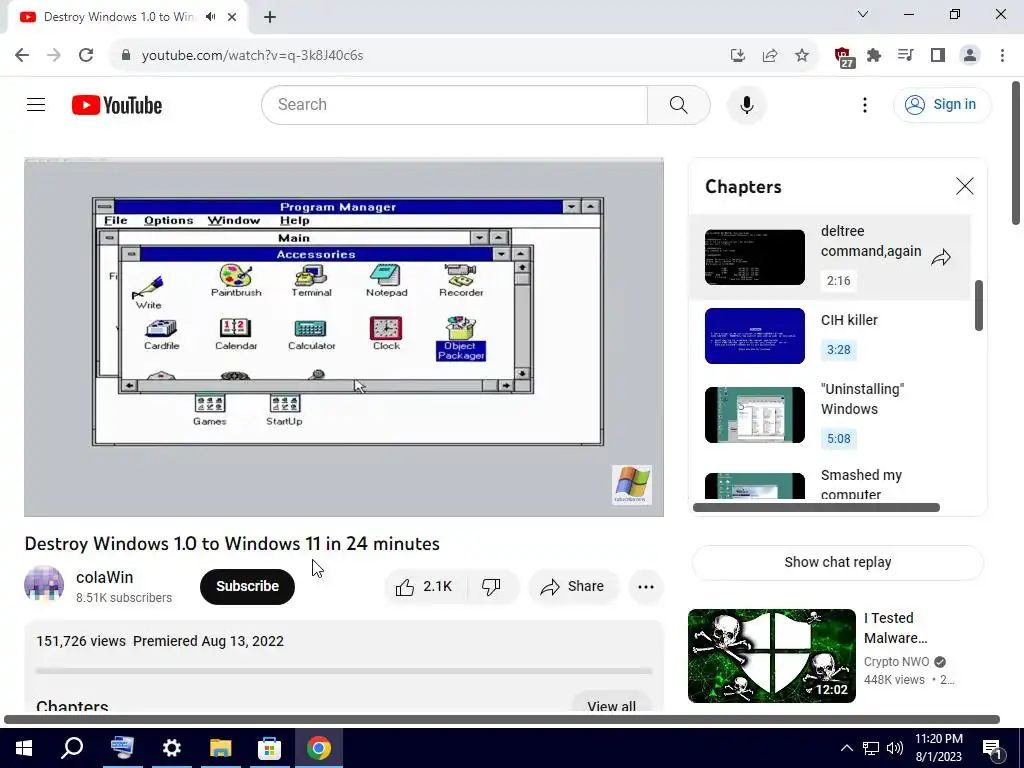Open the YouTube hamburger guide menu
1024x768 pixels.
pos(36,104)
